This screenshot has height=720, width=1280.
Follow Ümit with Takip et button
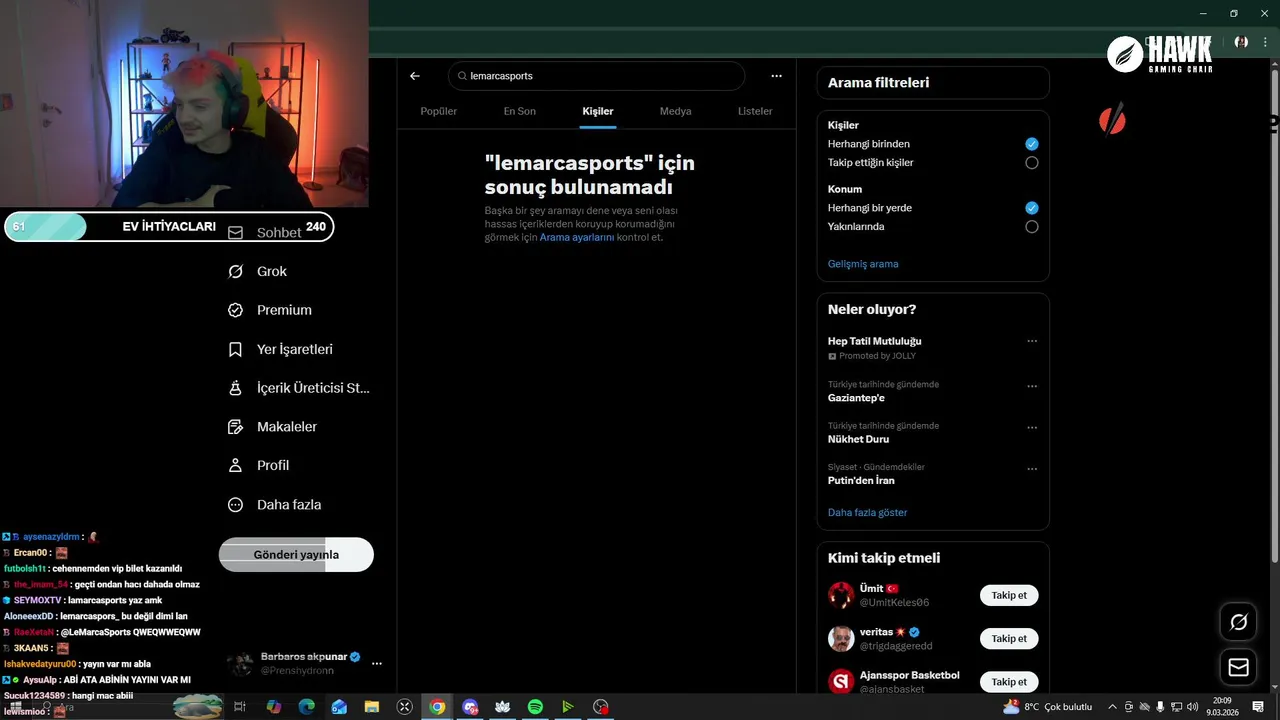(1009, 595)
